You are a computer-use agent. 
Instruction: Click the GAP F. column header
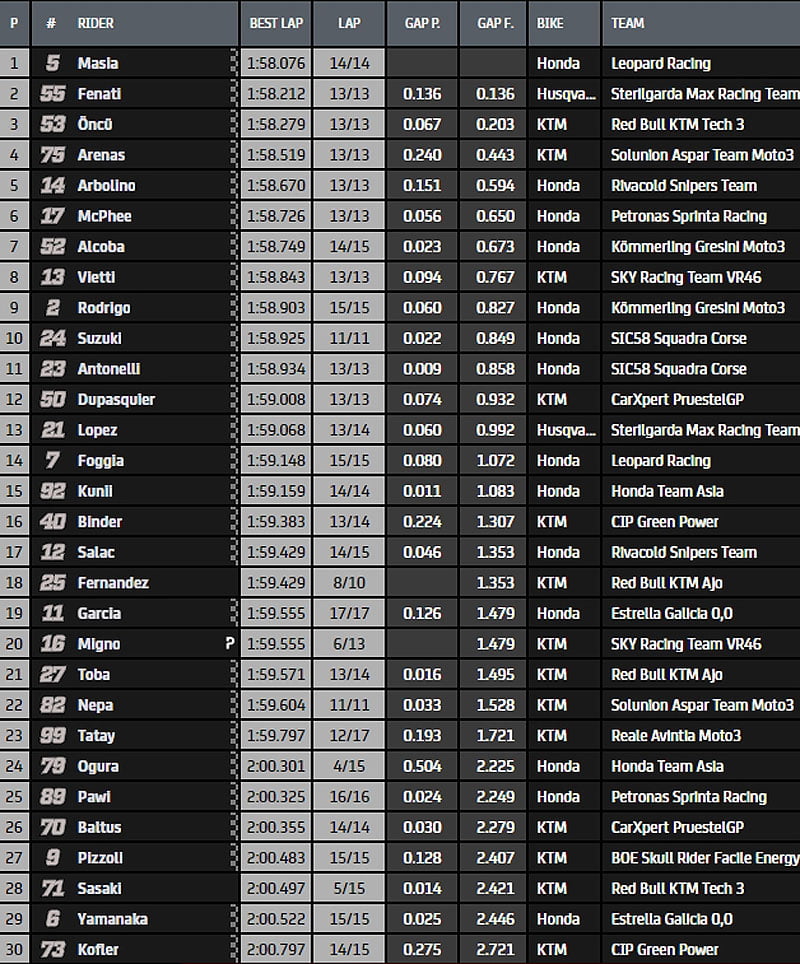click(x=495, y=23)
